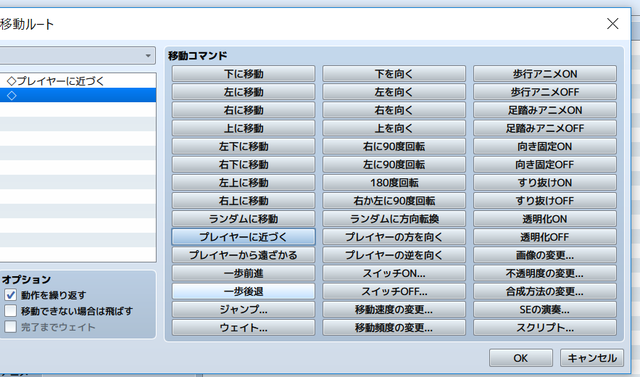Open the スクリプト... editor
The image size is (640, 377).
(x=544, y=328)
